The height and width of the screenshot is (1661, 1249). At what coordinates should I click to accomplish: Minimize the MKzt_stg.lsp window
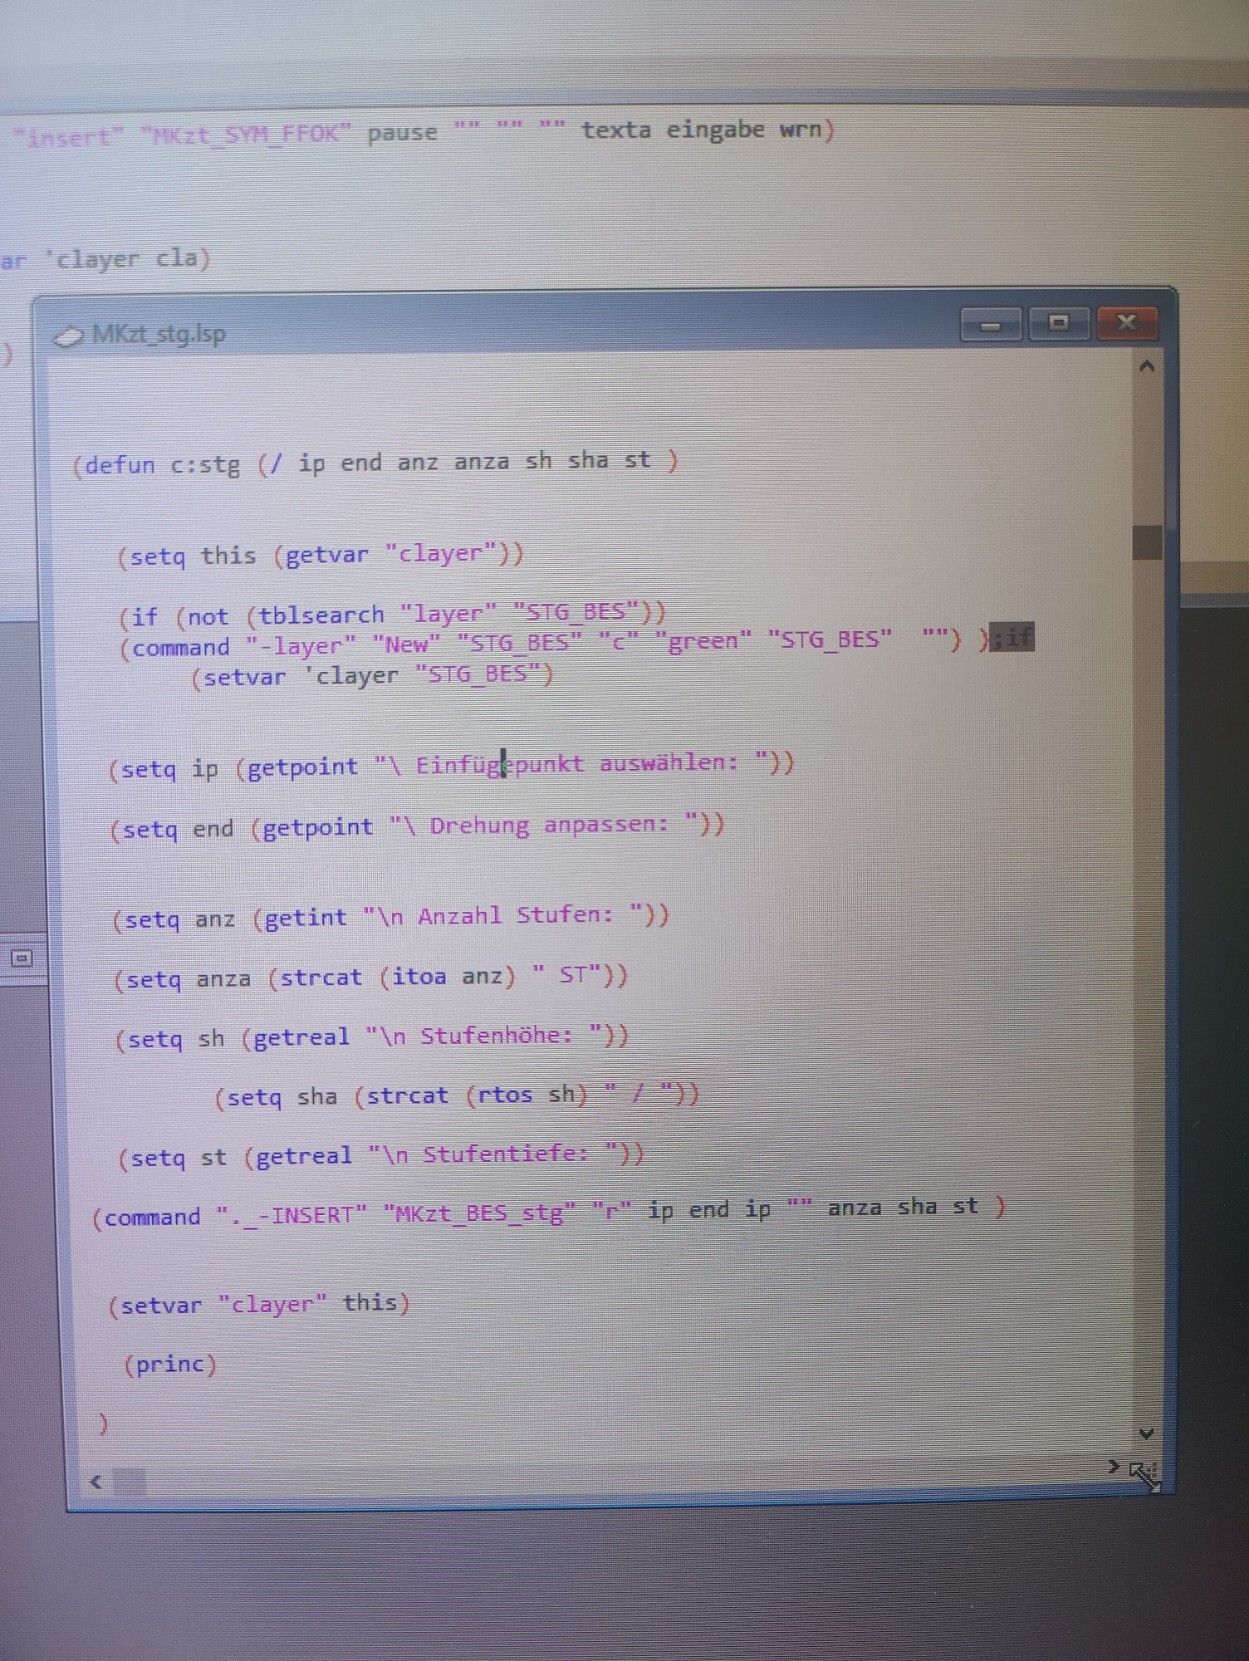pos(990,324)
